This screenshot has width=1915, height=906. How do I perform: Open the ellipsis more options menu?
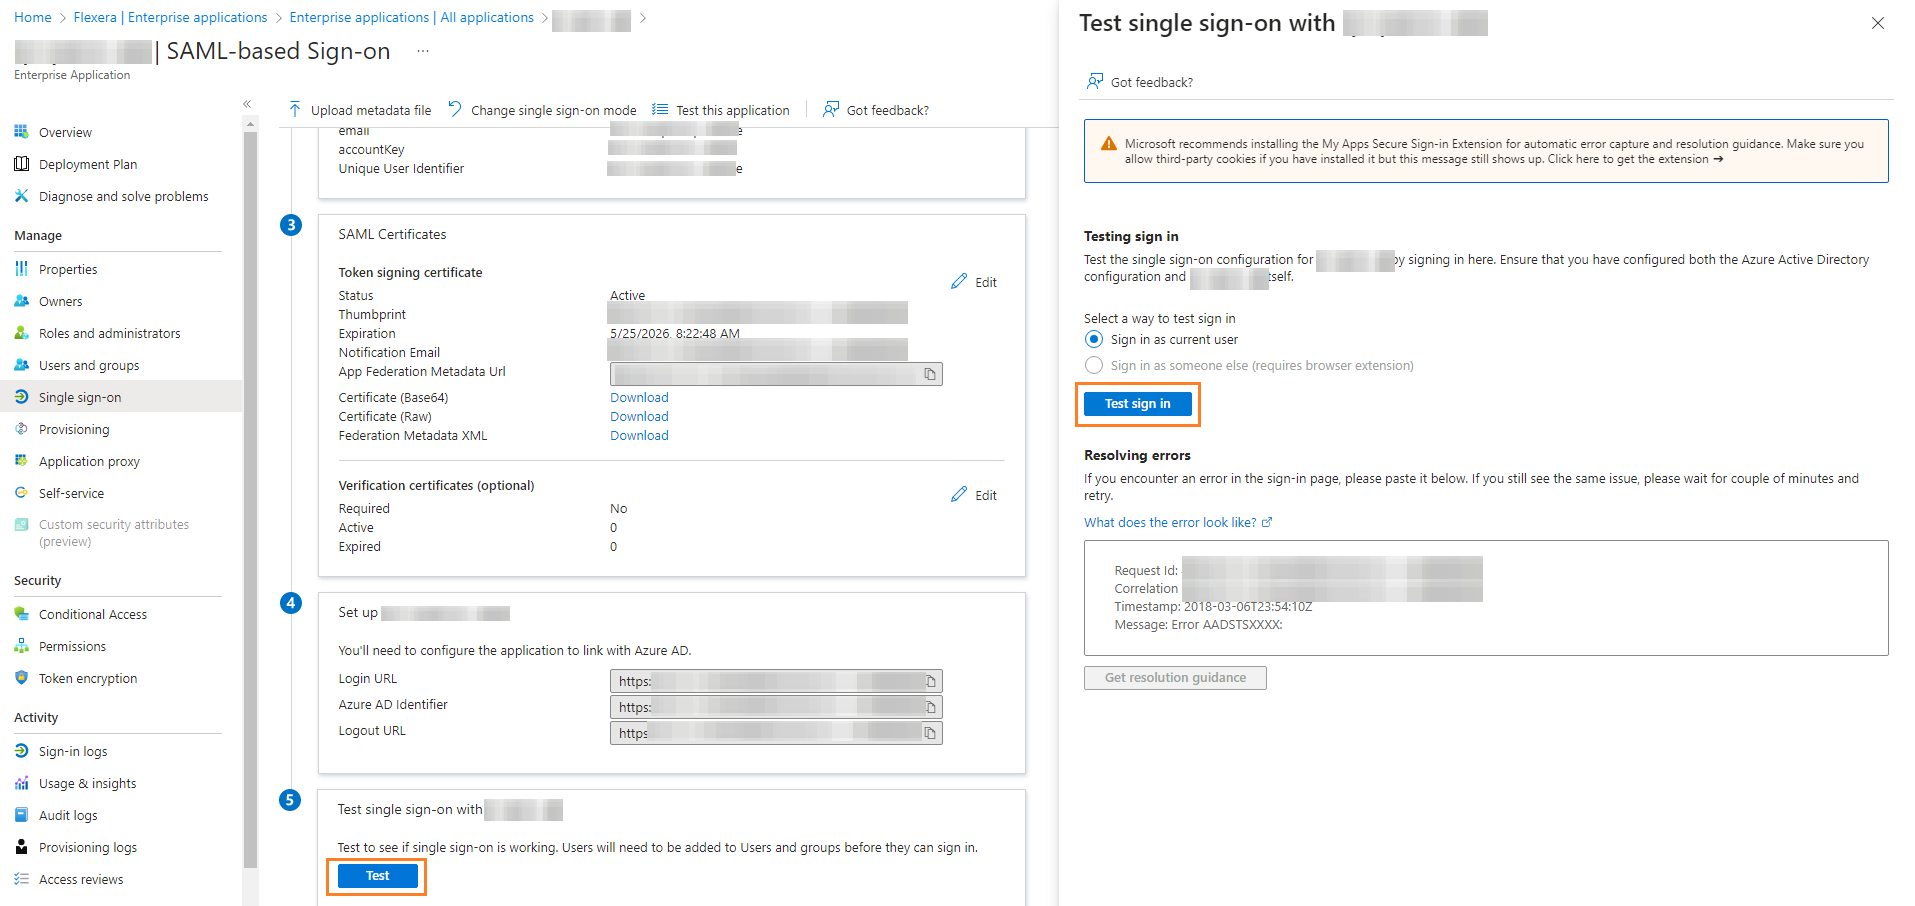point(423,51)
